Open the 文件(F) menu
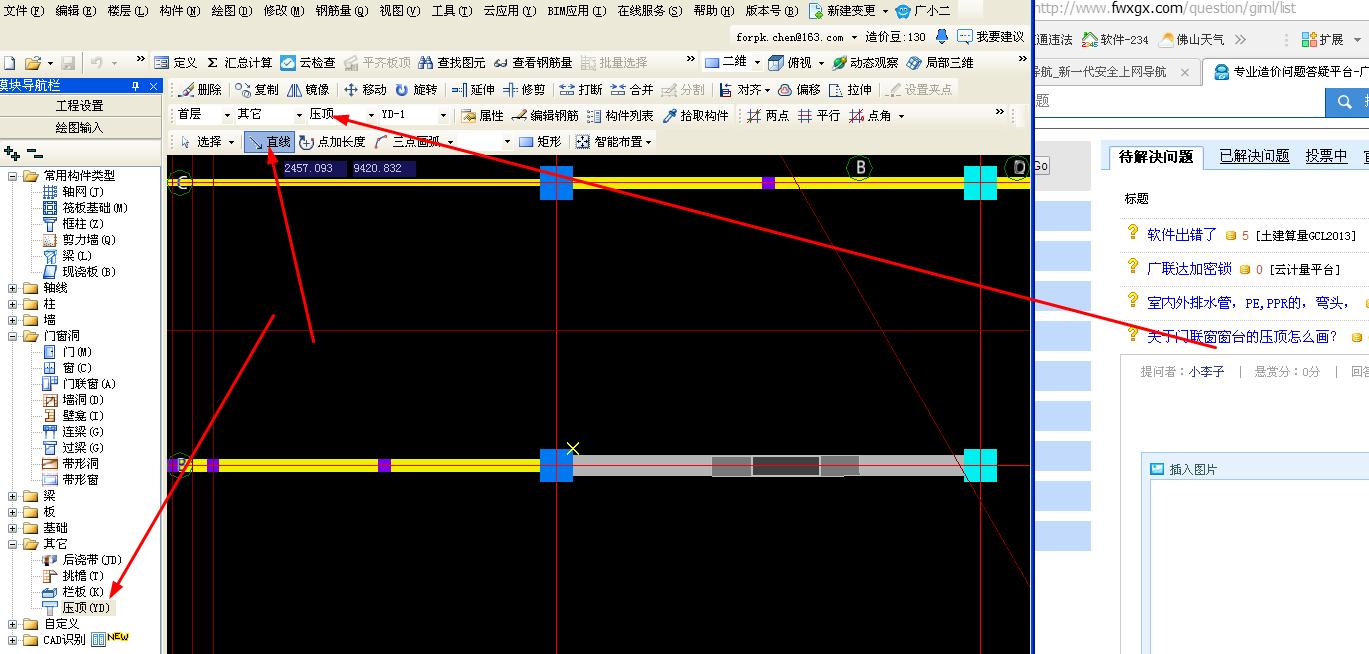1369x654 pixels. [x=24, y=11]
